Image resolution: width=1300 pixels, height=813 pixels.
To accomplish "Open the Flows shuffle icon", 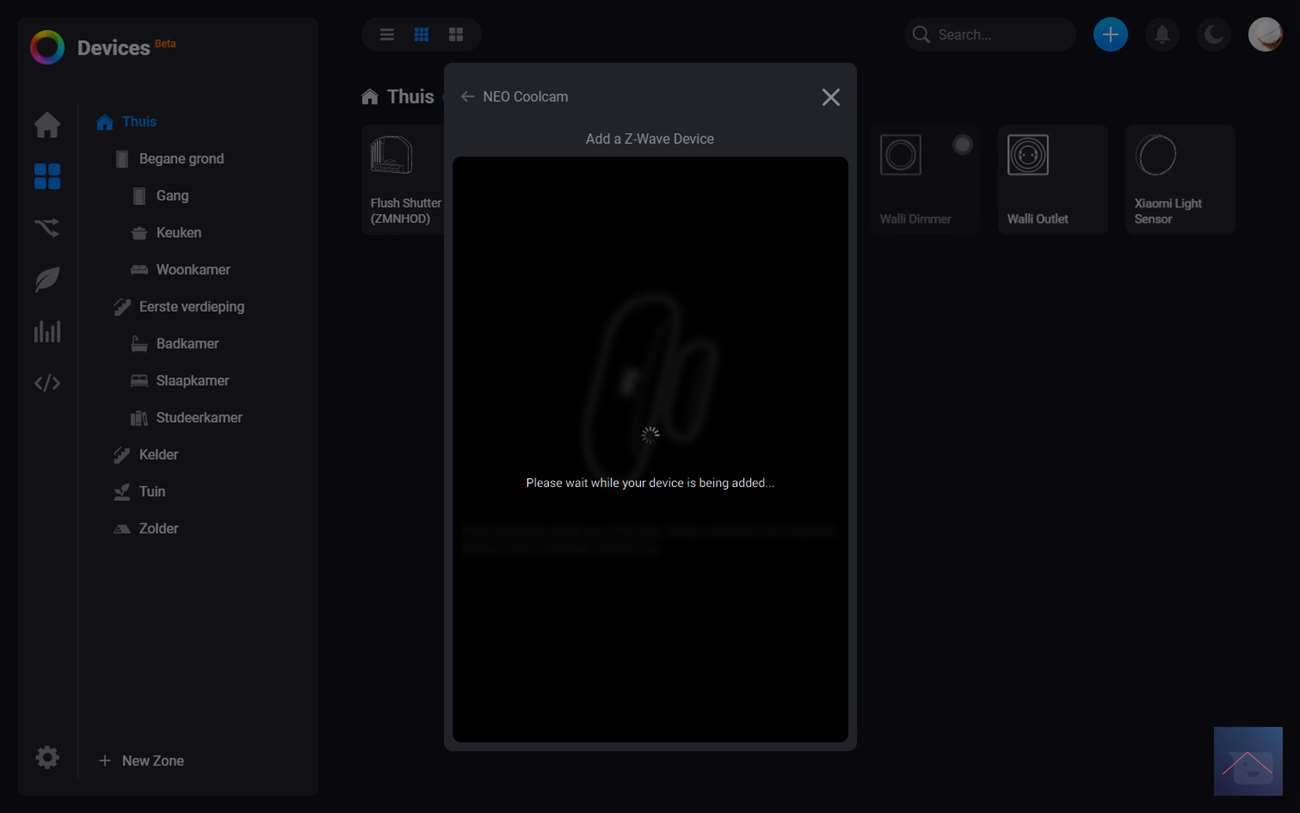I will (47, 228).
